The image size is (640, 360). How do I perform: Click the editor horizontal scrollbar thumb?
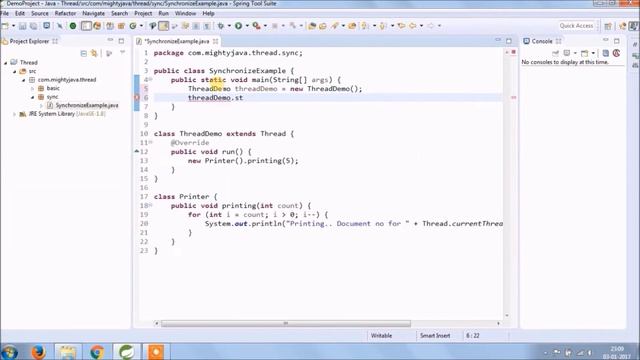point(286,323)
